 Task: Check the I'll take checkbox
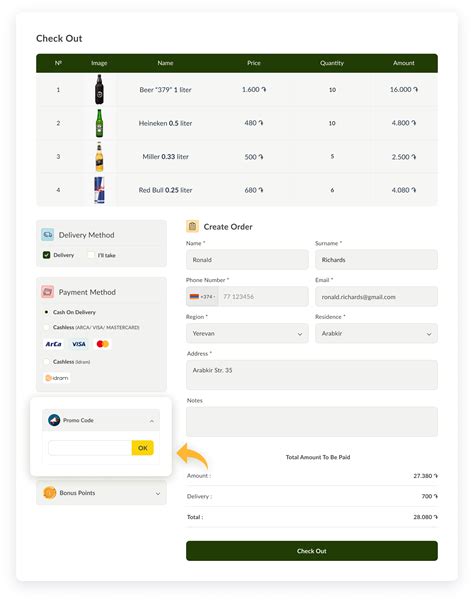pos(91,255)
